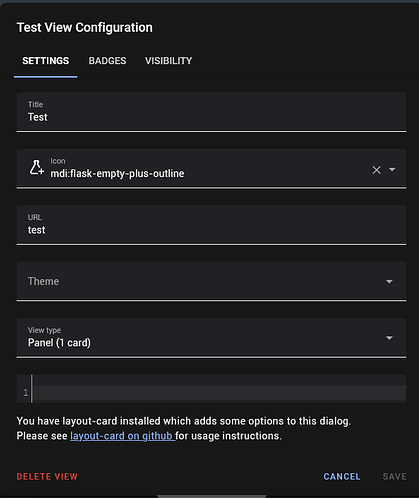Screen dimensions: 419x500
Task: Open the View type dropdown
Action: point(211,338)
